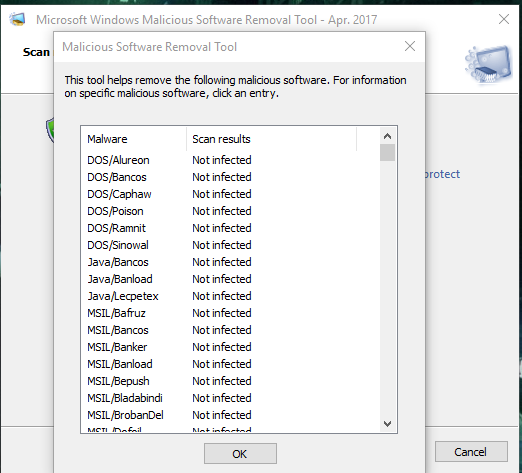Viewport: 522px width, 473px height.
Task: Select the MSIL/Bepush entry
Action: coord(118,381)
